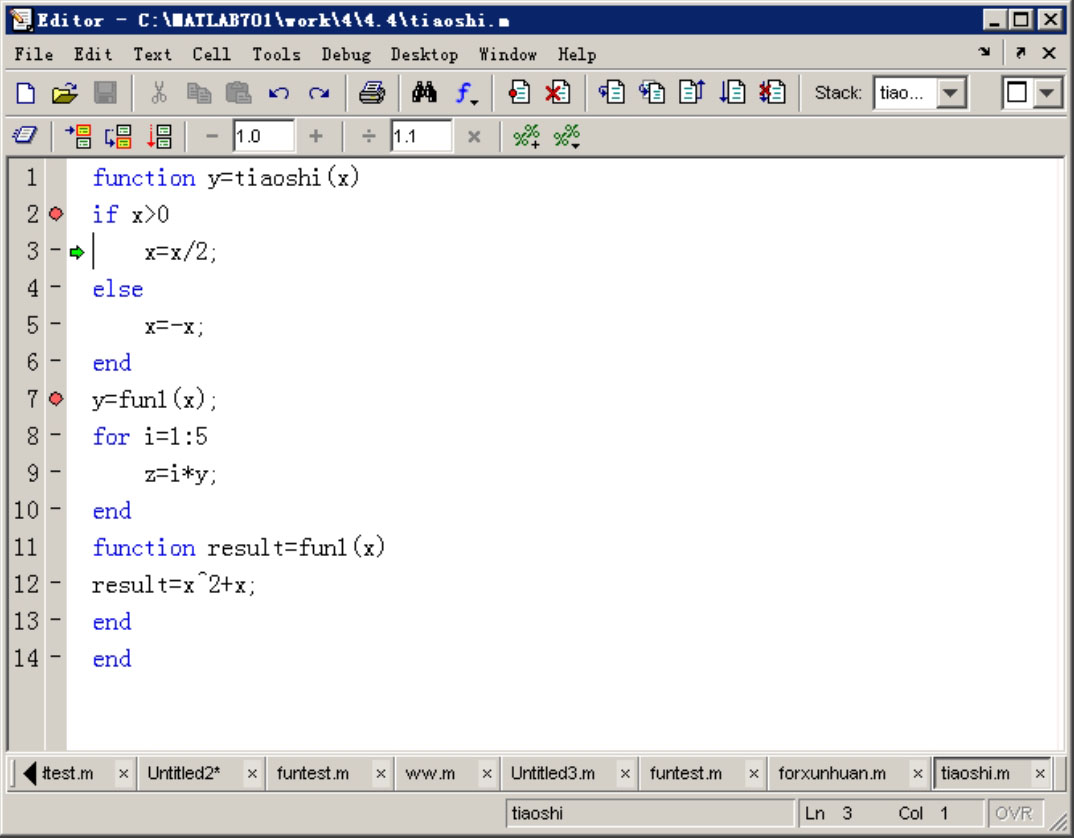Click the Set/Clear breakpoint icon

(x=519, y=93)
